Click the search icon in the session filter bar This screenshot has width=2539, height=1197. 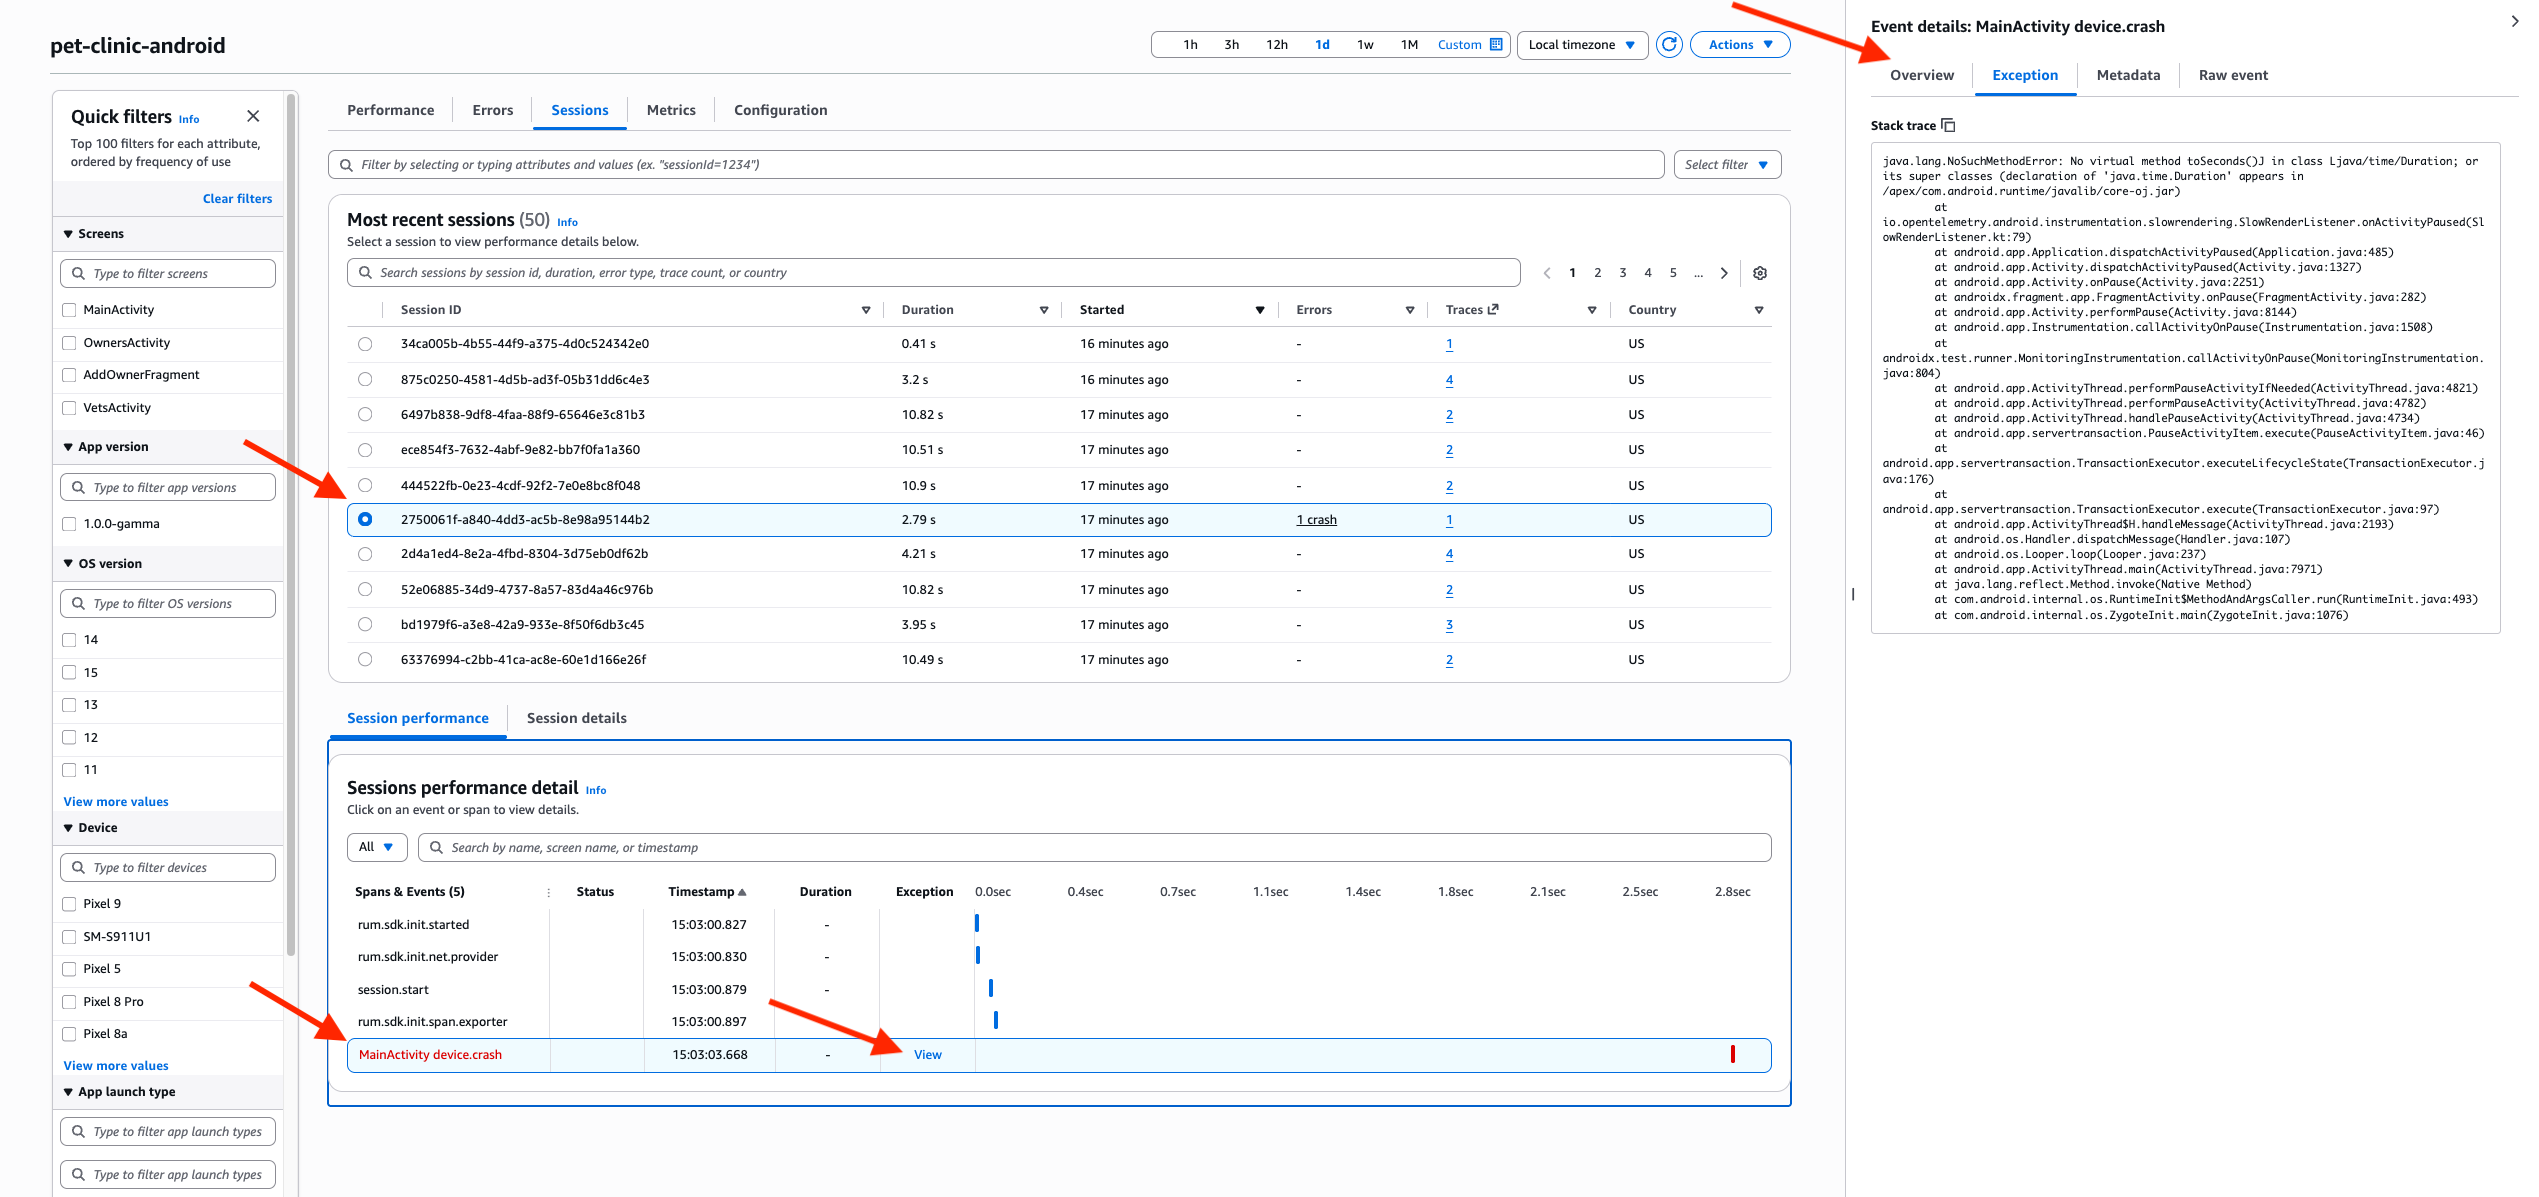(x=346, y=164)
